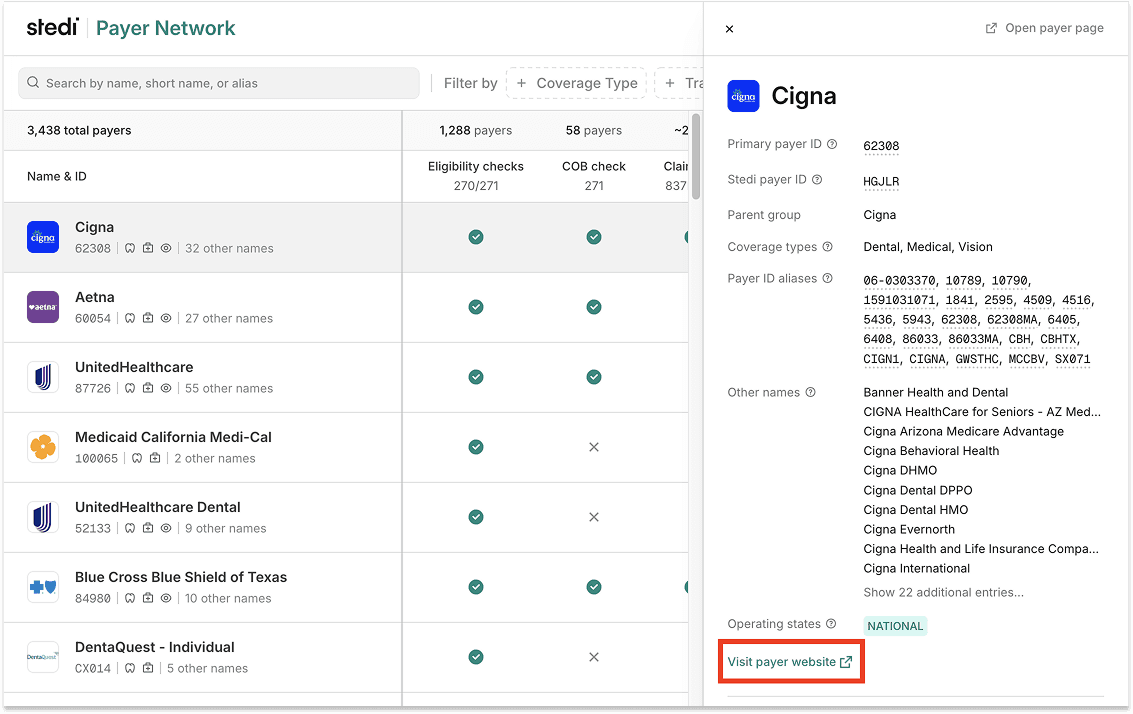Select Blue Cross Blue Shield of Texas name

pyautogui.click(x=181, y=577)
